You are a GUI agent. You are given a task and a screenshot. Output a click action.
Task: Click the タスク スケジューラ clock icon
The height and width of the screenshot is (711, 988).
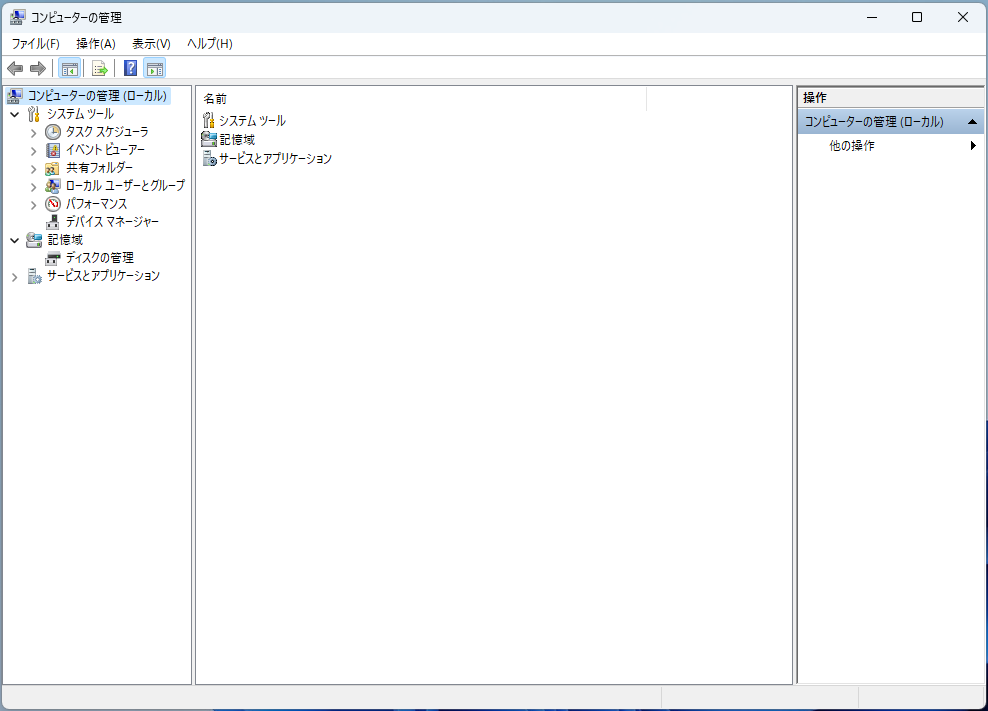pyautogui.click(x=53, y=132)
